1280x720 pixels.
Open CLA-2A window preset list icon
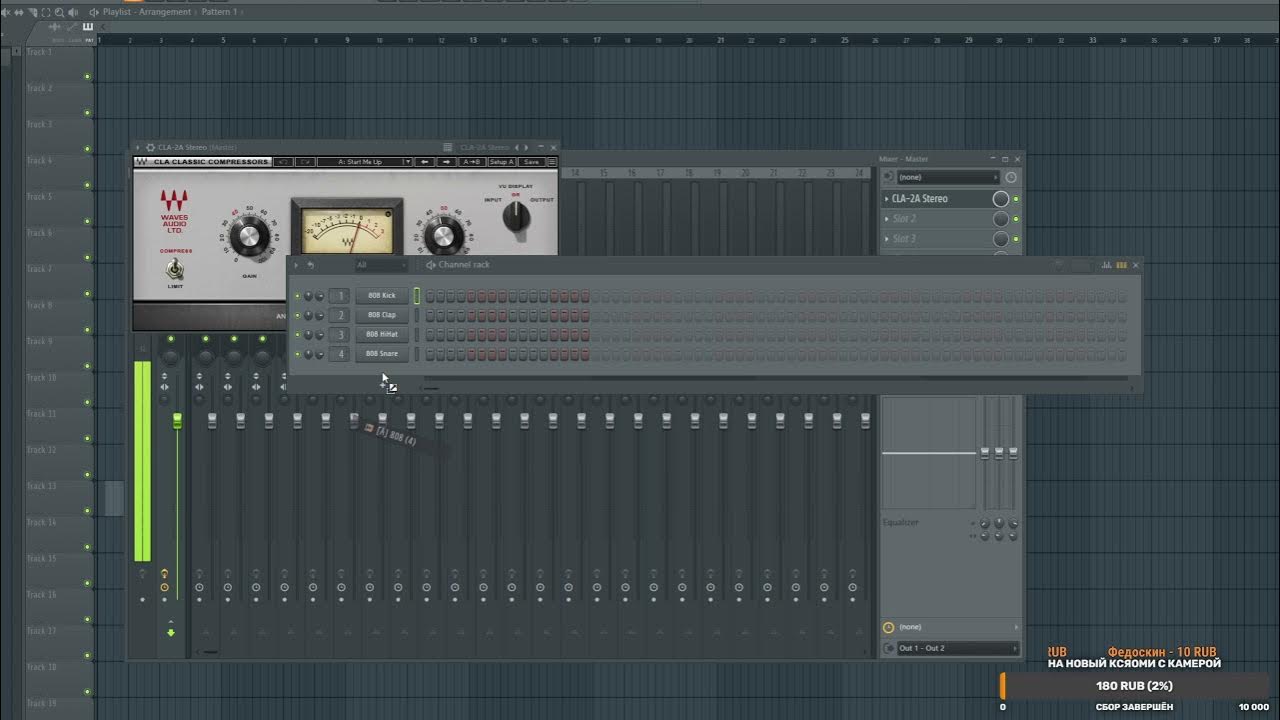448,147
